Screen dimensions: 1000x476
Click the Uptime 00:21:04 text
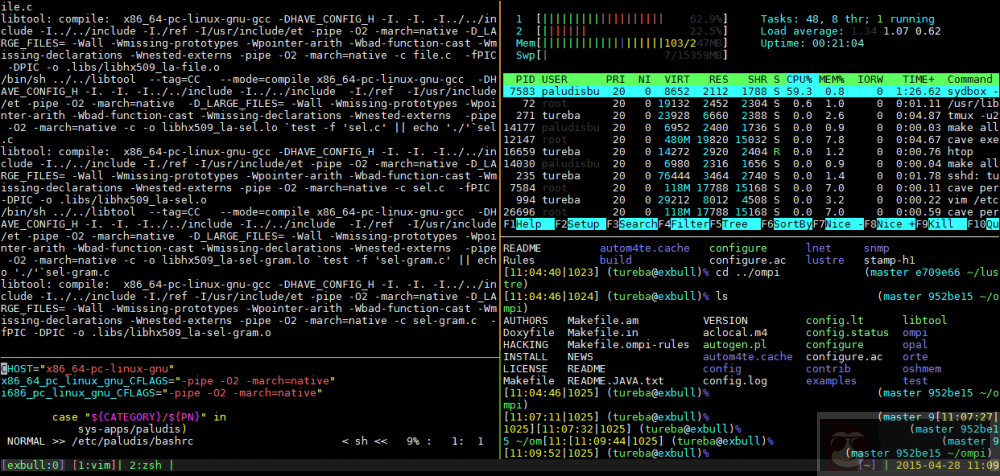click(x=812, y=43)
